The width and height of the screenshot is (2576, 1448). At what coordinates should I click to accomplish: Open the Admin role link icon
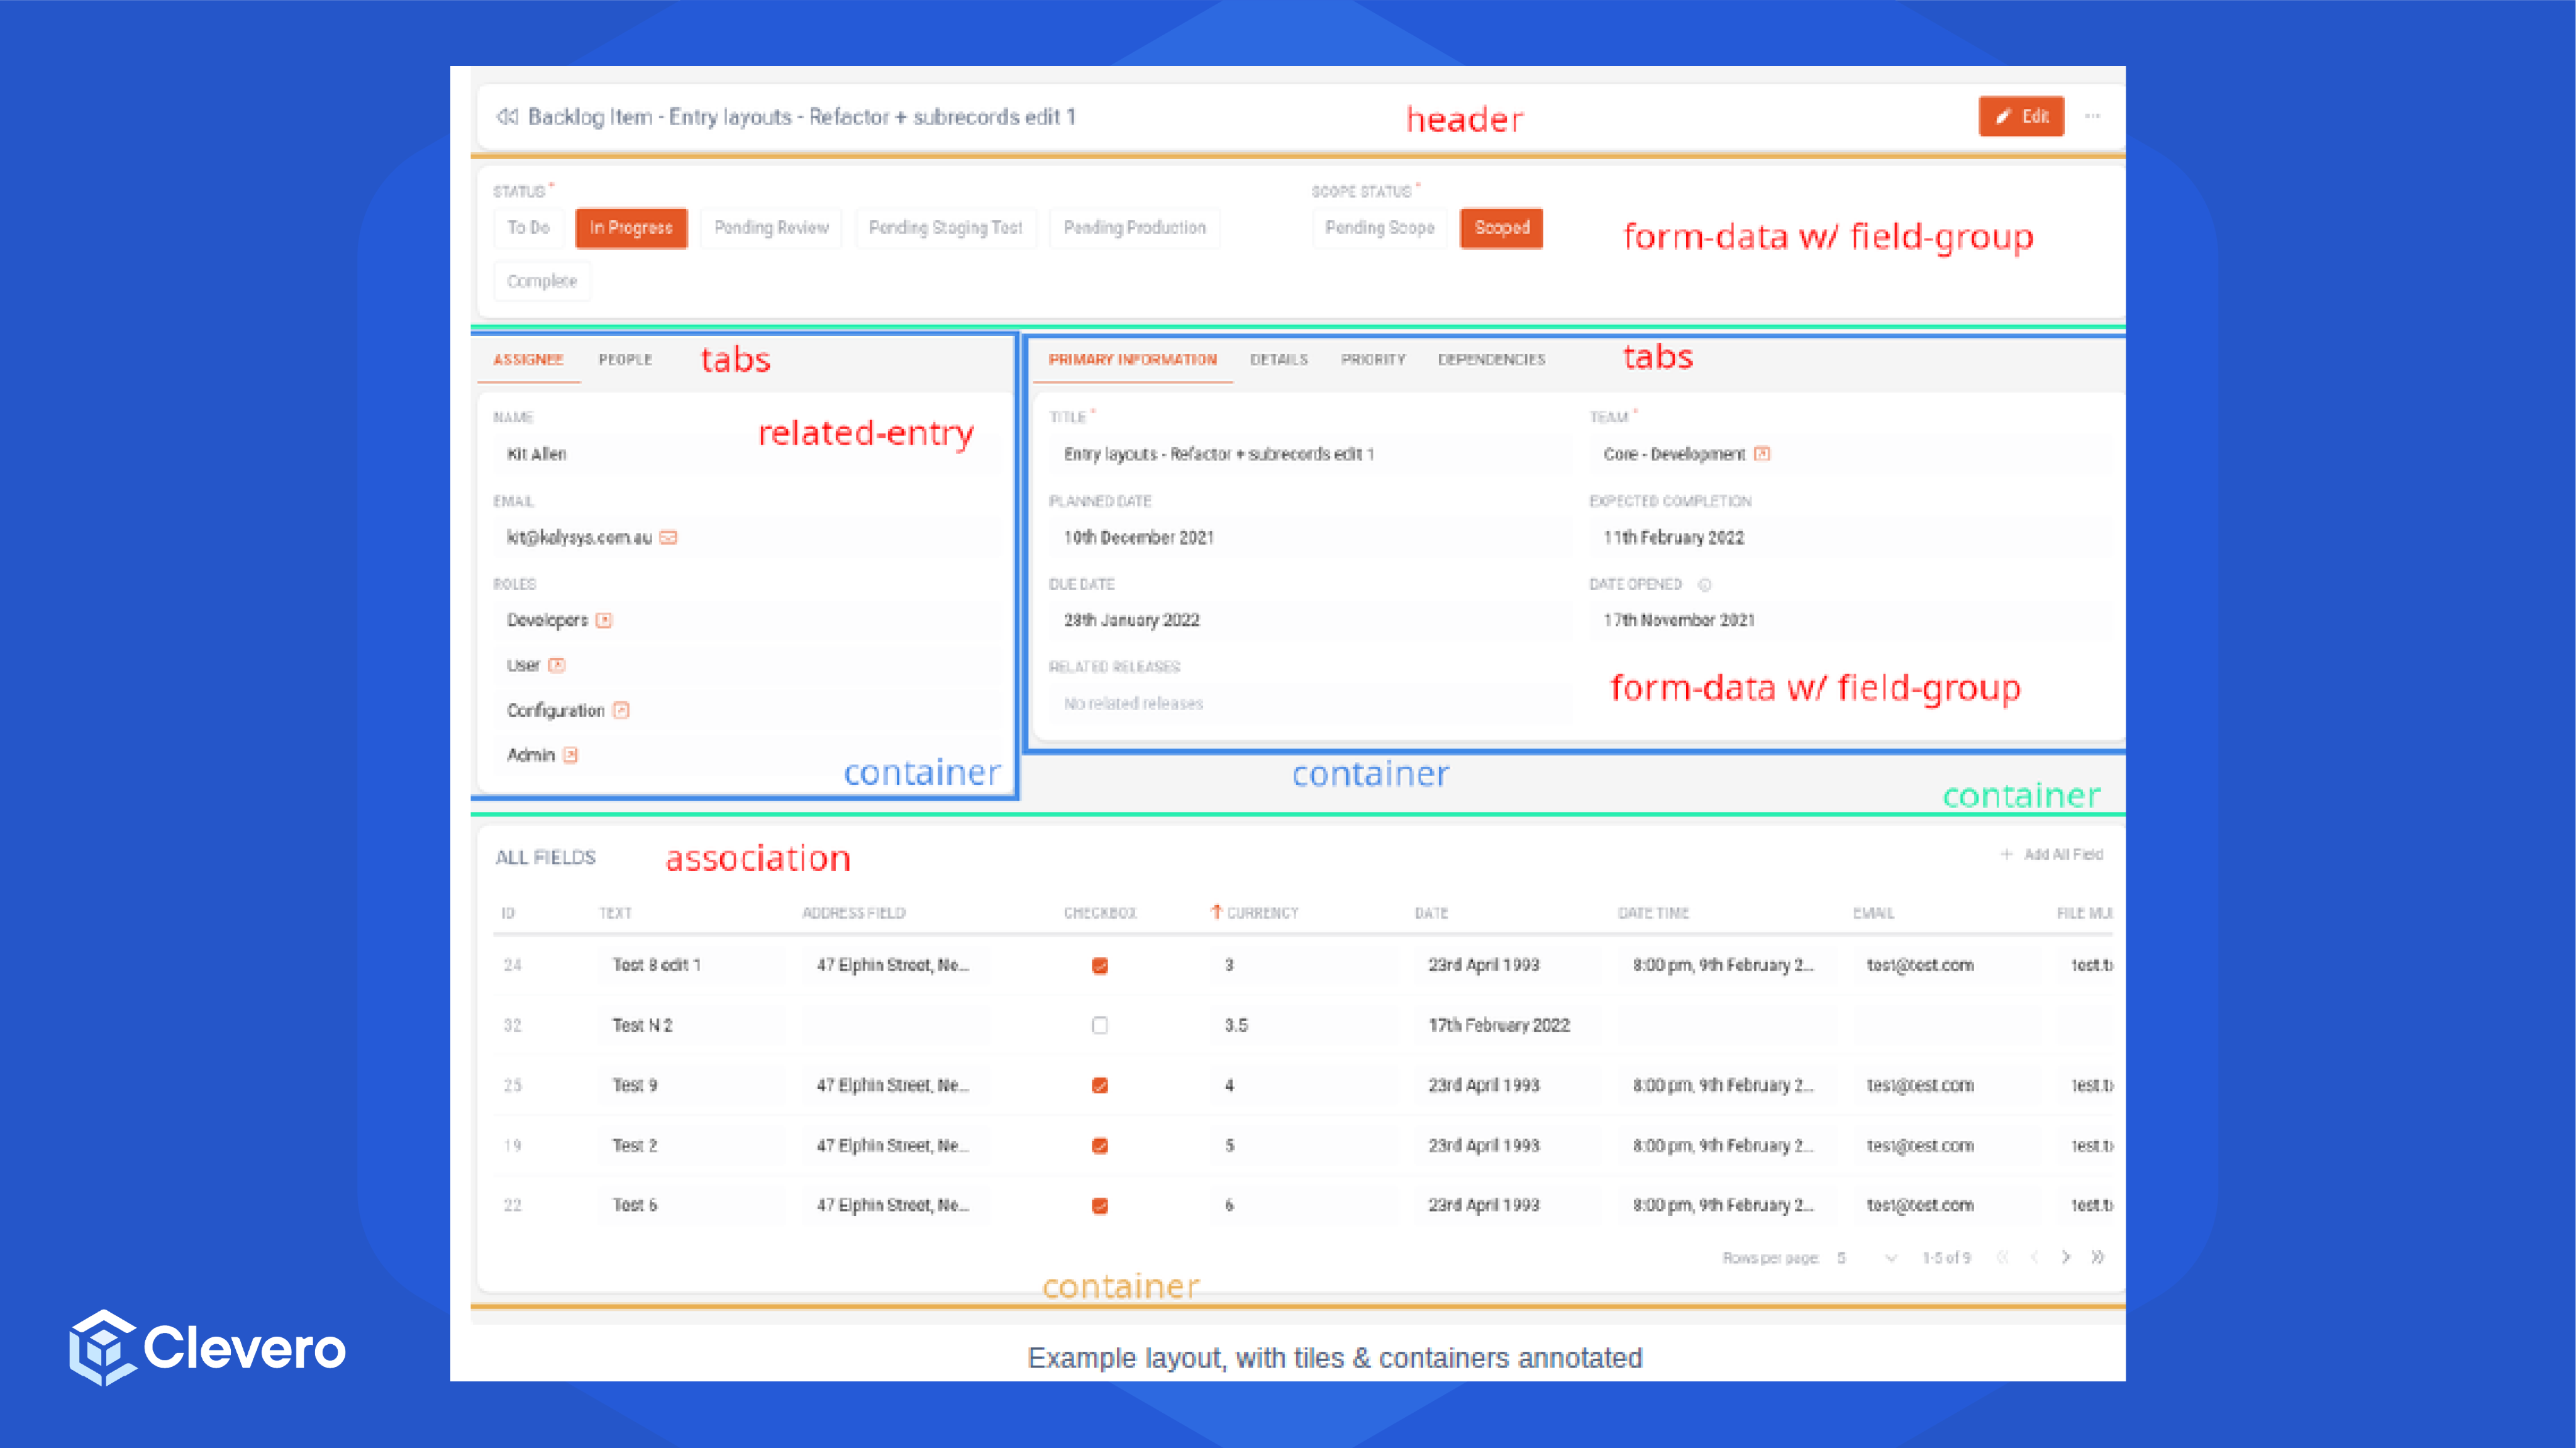click(570, 756)
